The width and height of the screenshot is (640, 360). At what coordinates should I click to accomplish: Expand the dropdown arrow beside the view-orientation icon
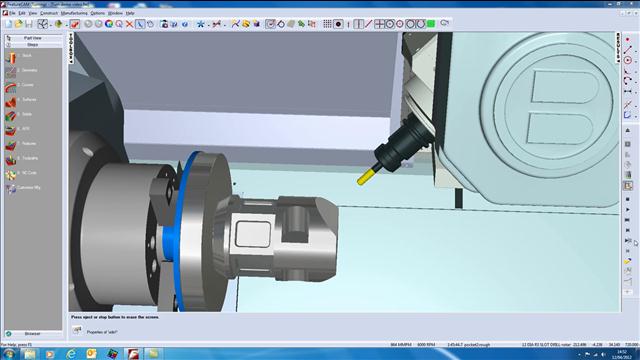pyautogui.click(x=51, y=25)
